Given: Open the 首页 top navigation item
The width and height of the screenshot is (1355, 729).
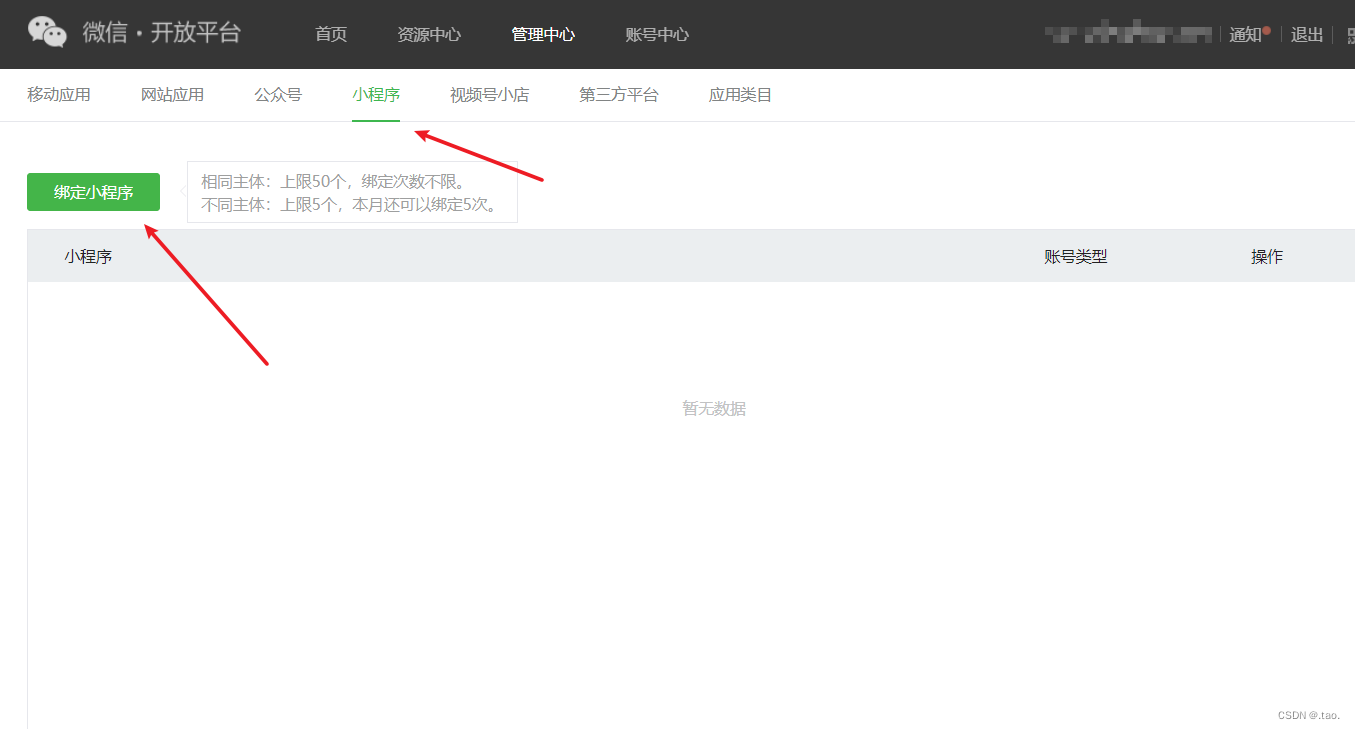Looking at the screenshot, I should point(331,34).
